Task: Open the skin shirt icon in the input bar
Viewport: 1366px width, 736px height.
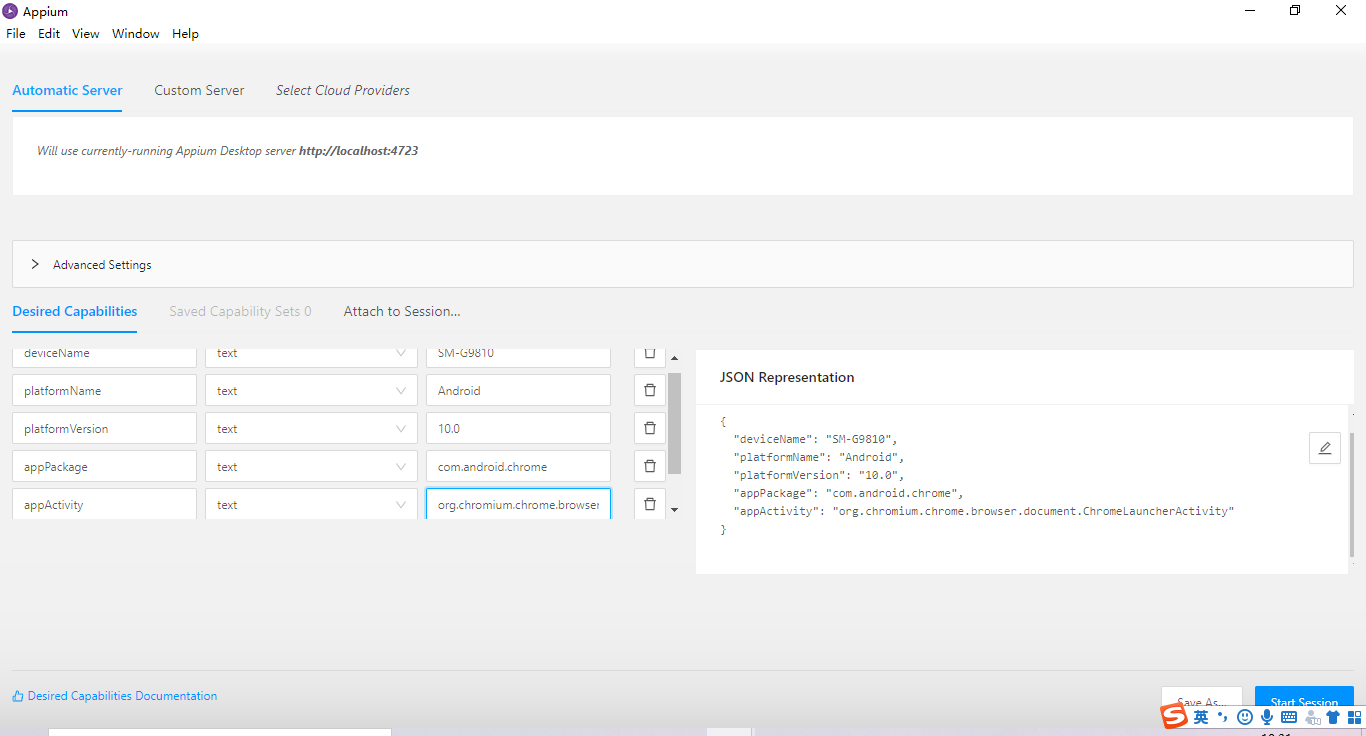Action: point(1333,717)
